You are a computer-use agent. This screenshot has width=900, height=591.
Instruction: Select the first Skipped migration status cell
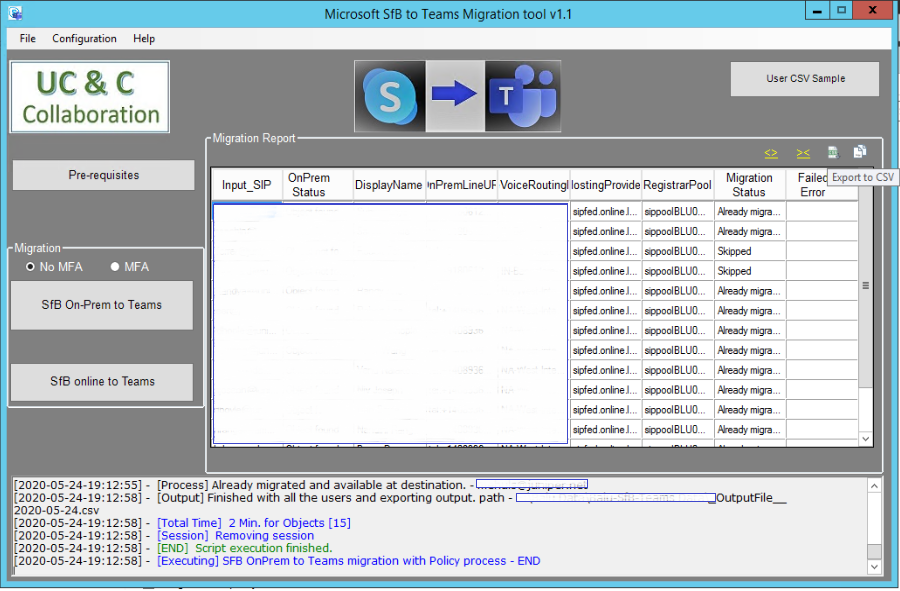(750, 251)
